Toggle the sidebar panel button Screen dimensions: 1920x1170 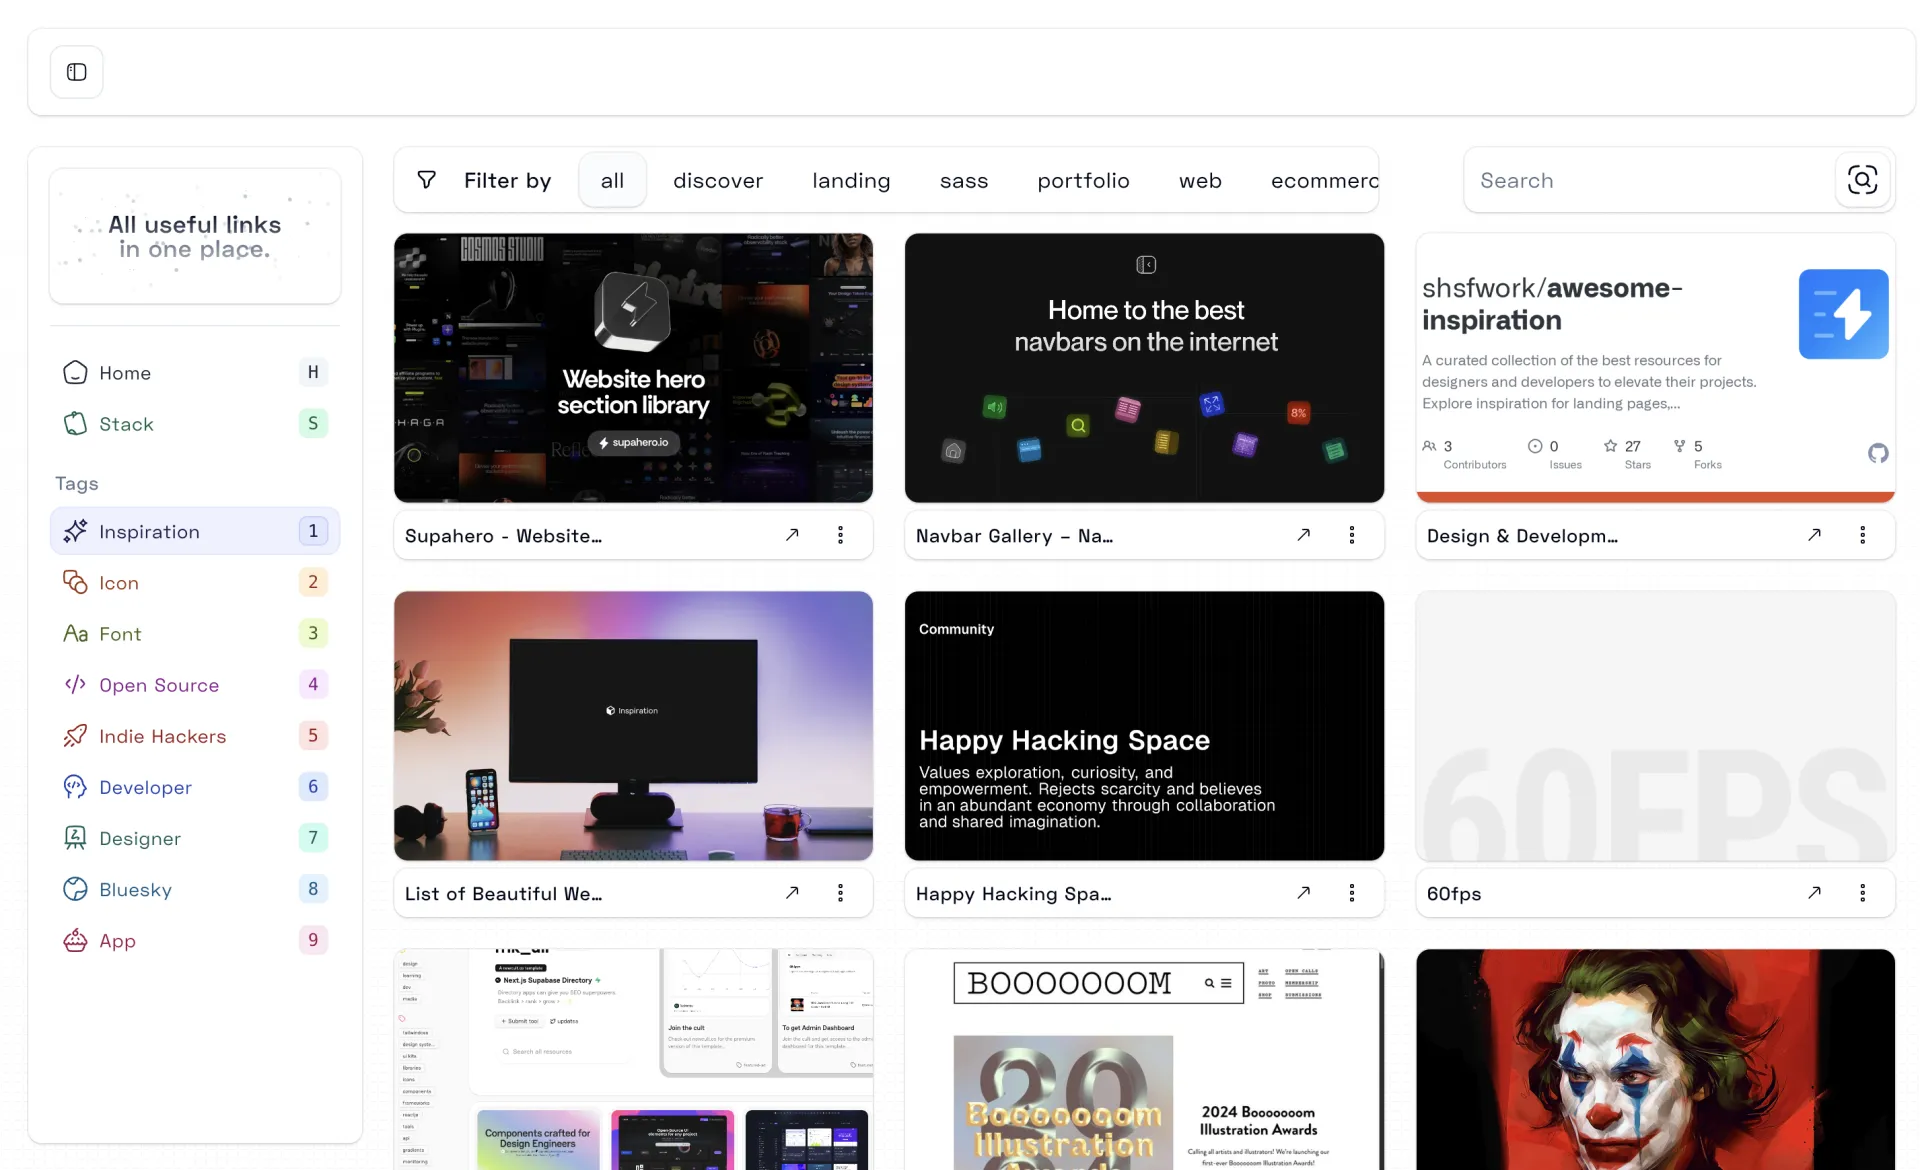(x=77, y=72)
